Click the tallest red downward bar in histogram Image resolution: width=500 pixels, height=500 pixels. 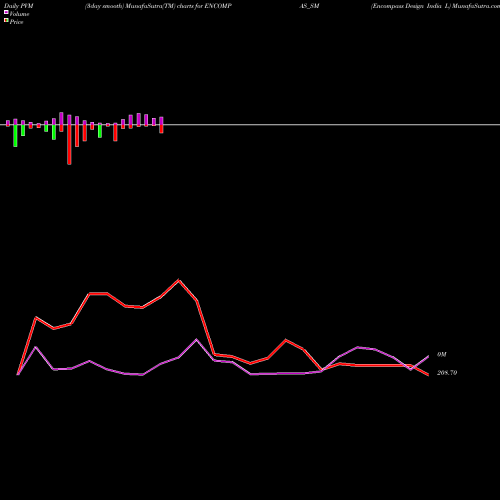(69, 145)
